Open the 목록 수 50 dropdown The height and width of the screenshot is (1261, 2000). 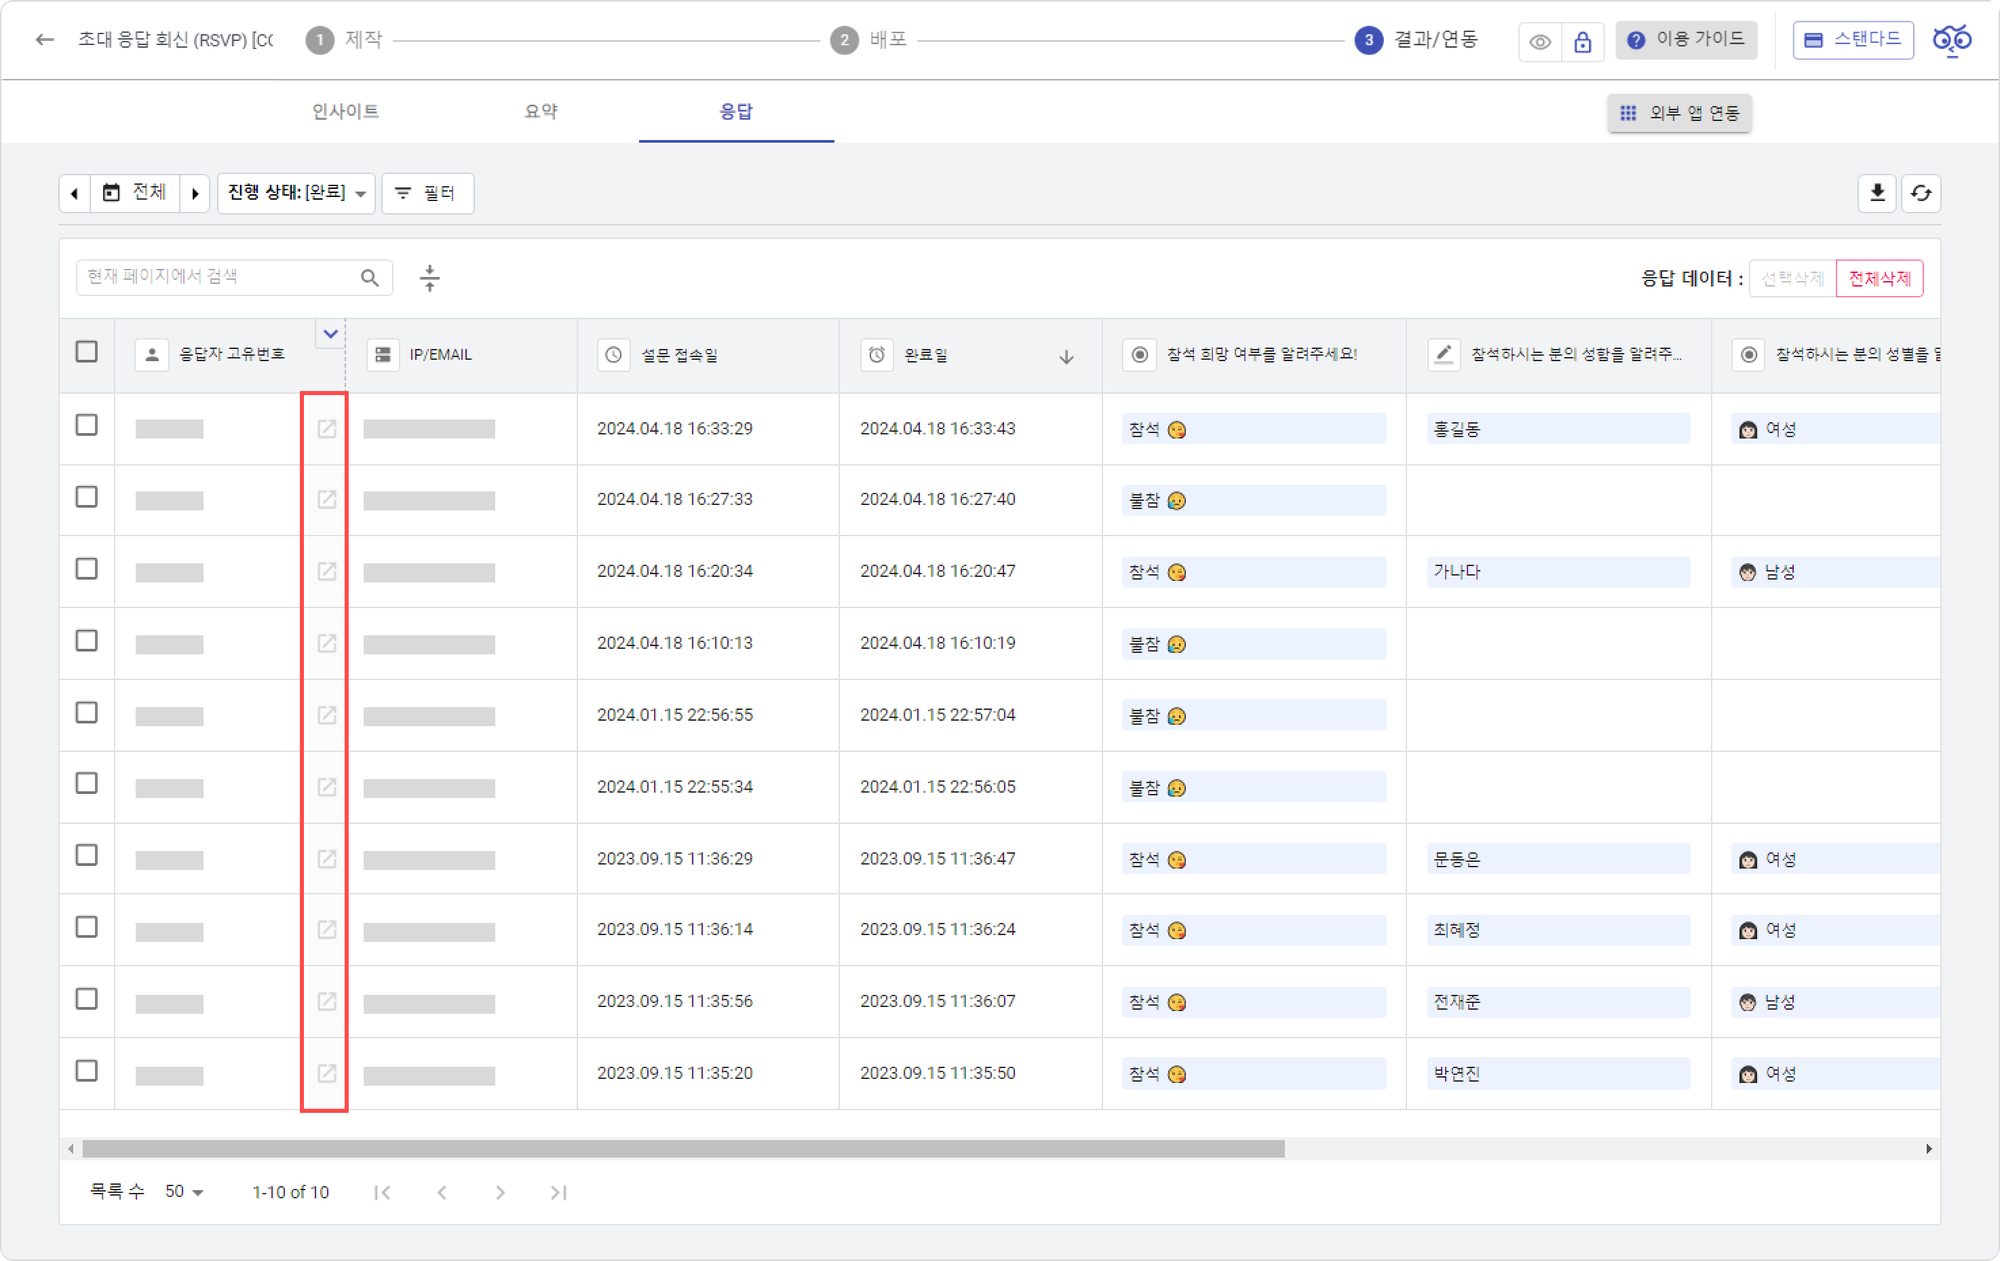coord(184,1192)
